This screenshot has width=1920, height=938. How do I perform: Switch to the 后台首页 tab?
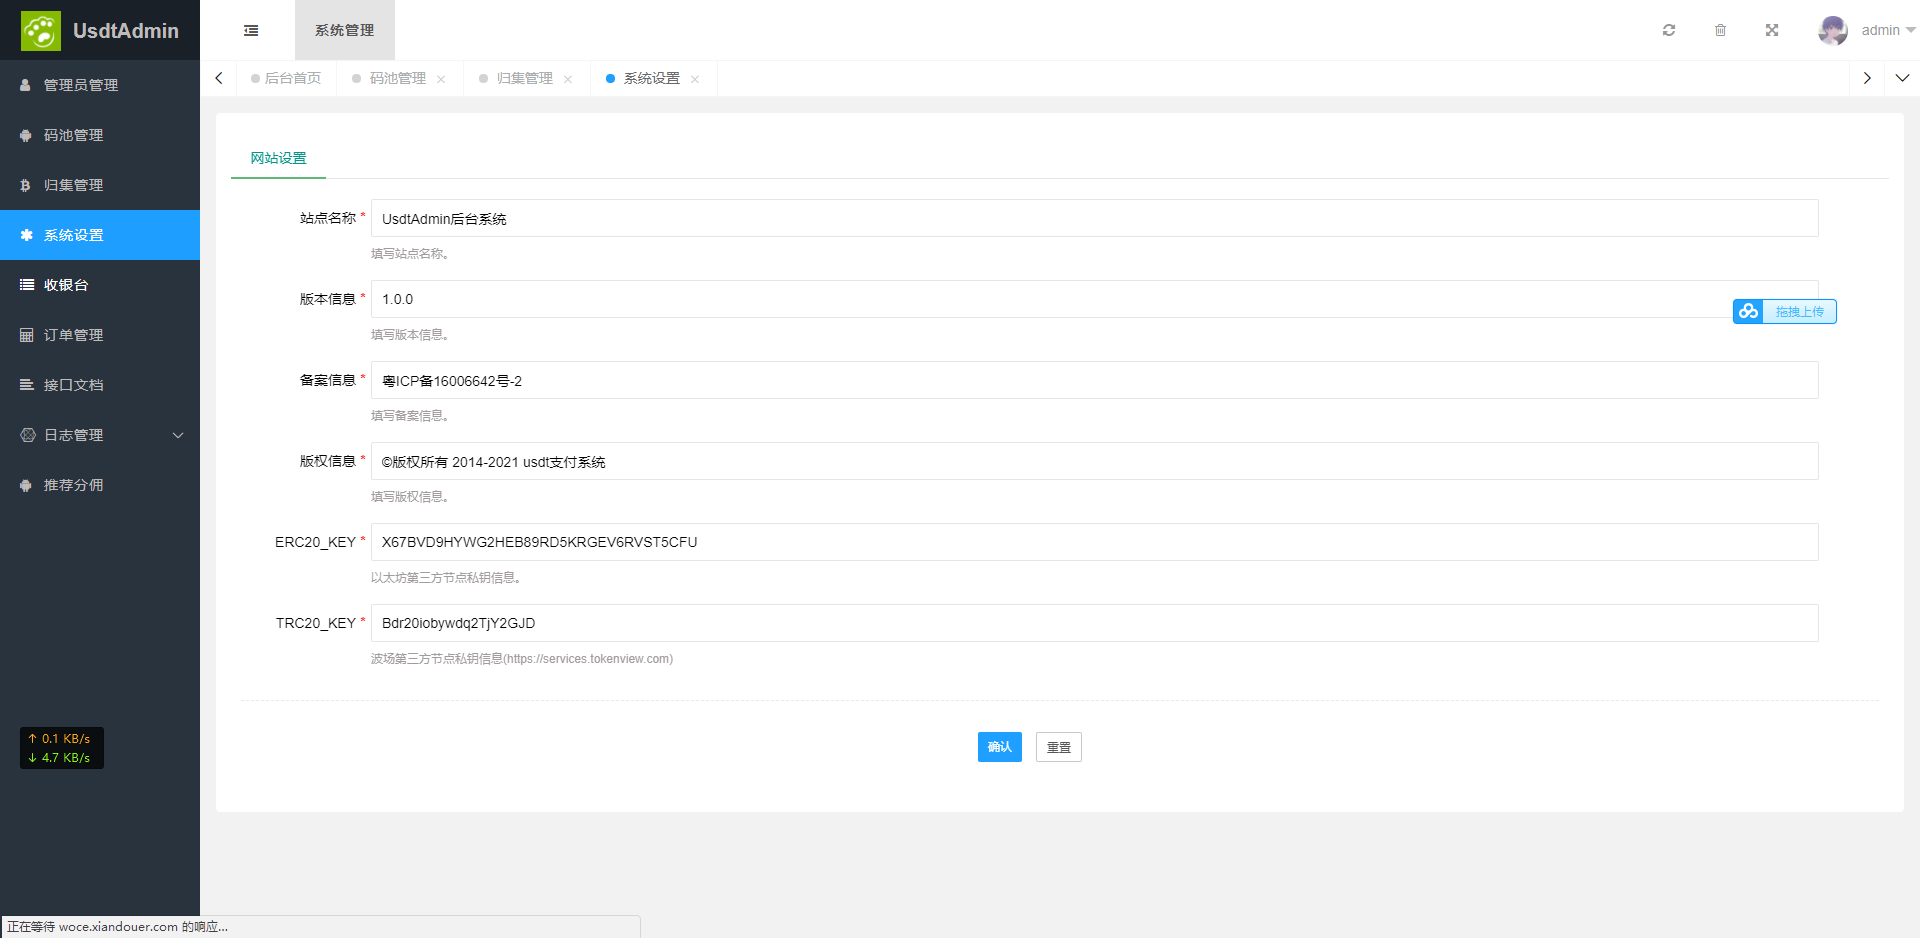pos(286,78)
